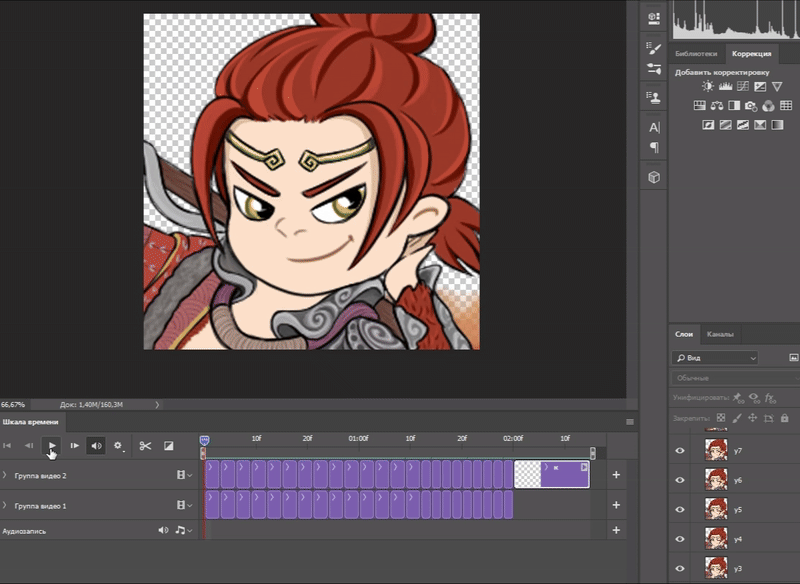Toggle timeline audio playback
Image resolution: width=800 pixels, height=584 pixels.
pos(96,446)
